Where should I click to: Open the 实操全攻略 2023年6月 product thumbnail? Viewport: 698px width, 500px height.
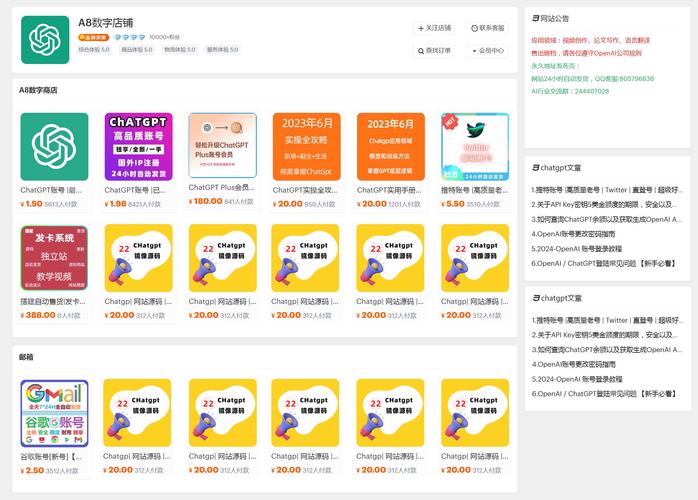(306, 146)
